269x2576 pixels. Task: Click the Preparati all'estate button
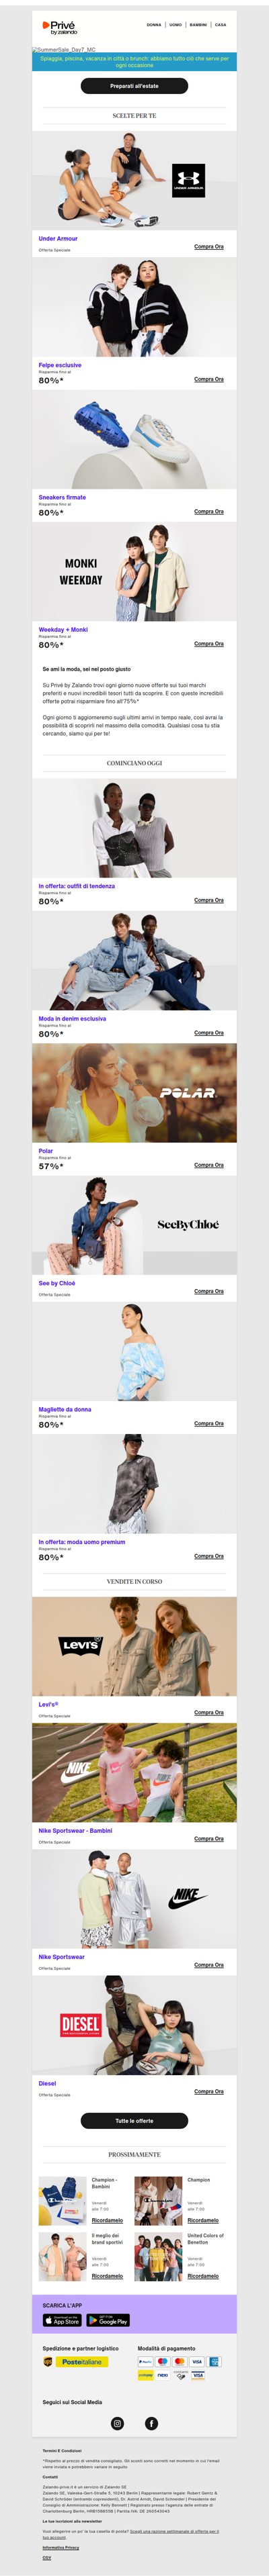134,86
